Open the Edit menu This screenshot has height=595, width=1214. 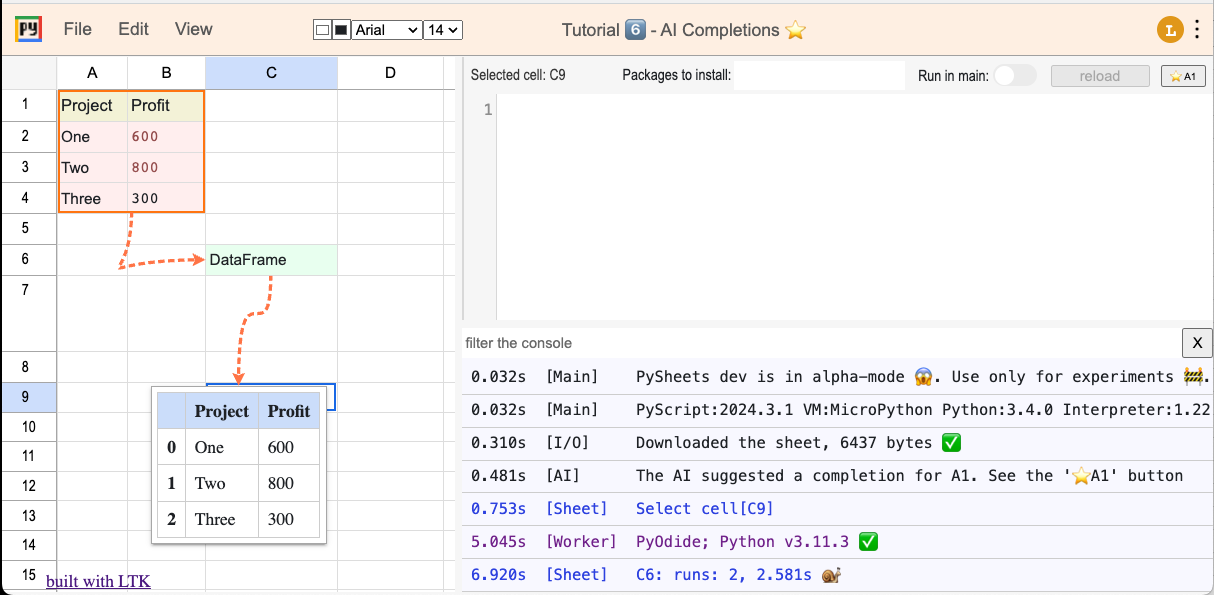click(133, 29)
